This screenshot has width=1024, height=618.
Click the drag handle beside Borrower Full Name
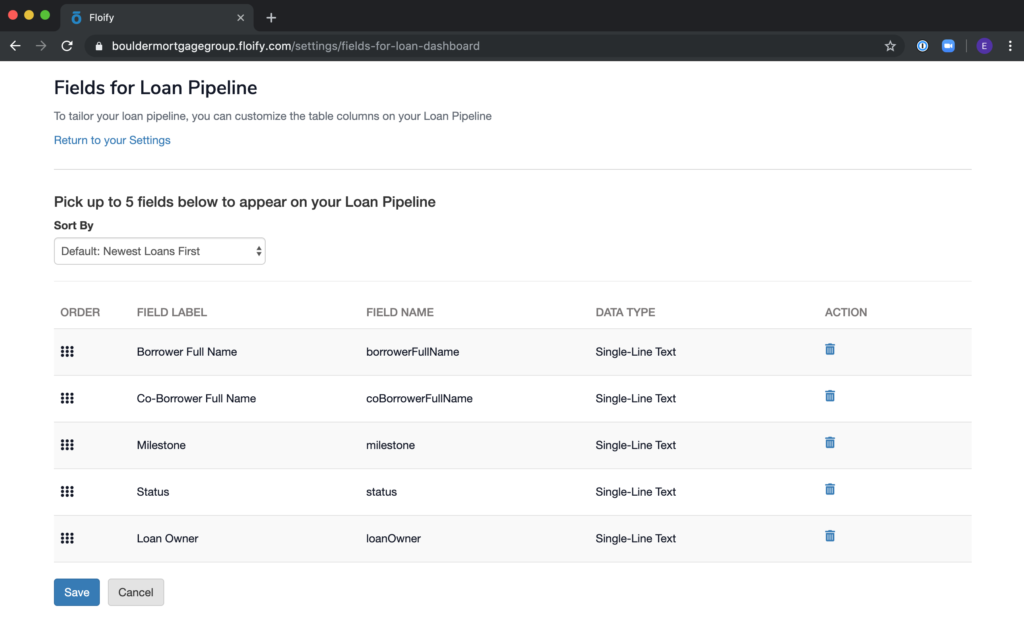click(x=67, y=351)
